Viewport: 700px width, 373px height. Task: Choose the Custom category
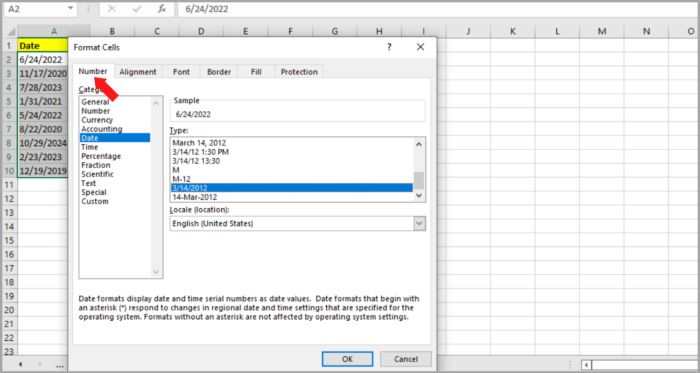(x=95, y=201)
